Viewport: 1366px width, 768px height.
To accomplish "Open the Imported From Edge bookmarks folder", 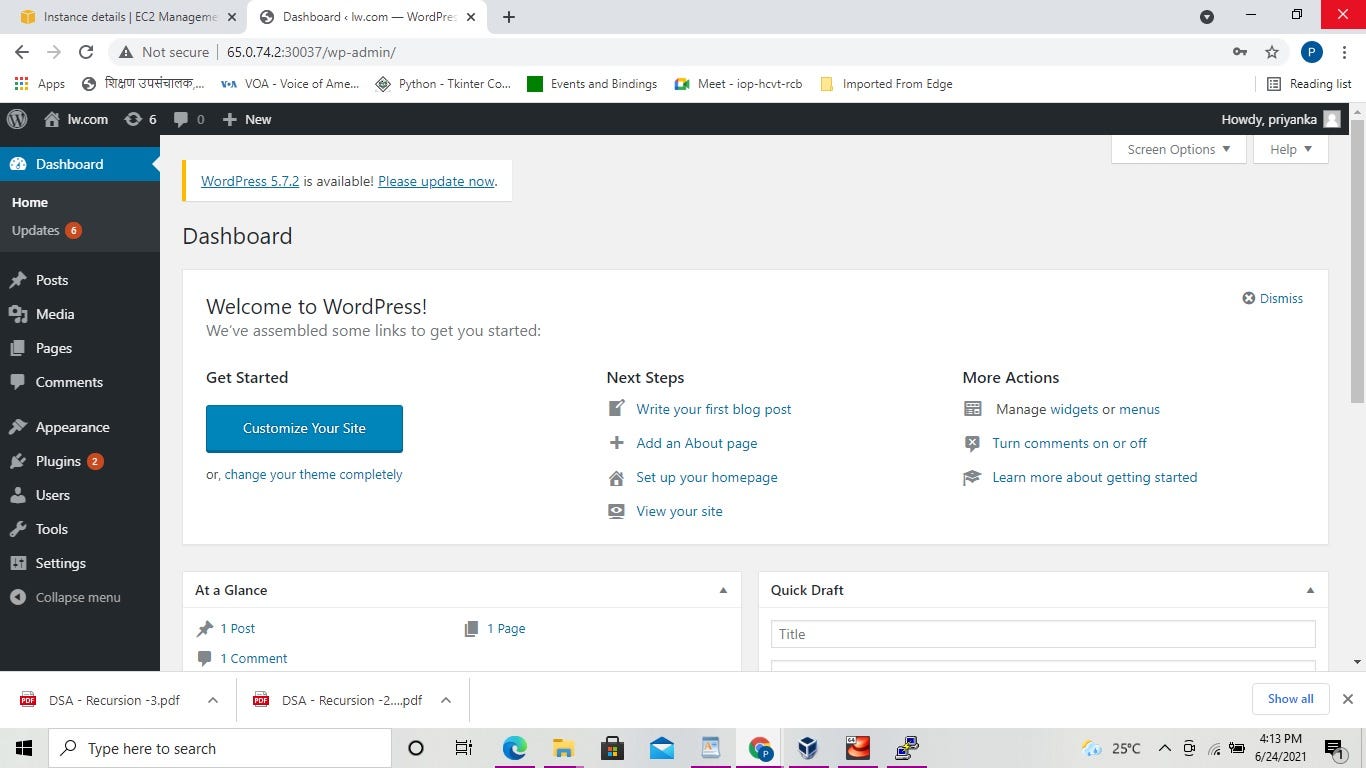I will (x=886, y=84).
